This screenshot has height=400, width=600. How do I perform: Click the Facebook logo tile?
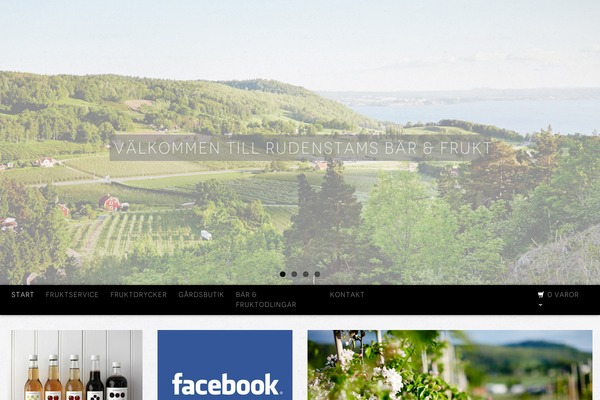coord(225,365)
